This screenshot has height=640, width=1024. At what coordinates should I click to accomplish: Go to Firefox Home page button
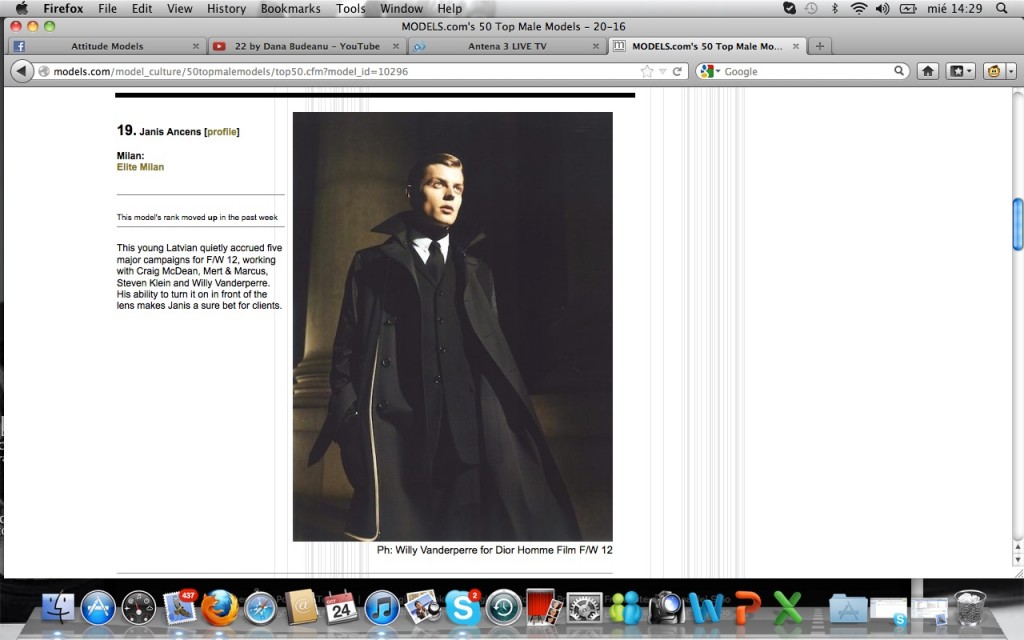click(x=928, y=71)
